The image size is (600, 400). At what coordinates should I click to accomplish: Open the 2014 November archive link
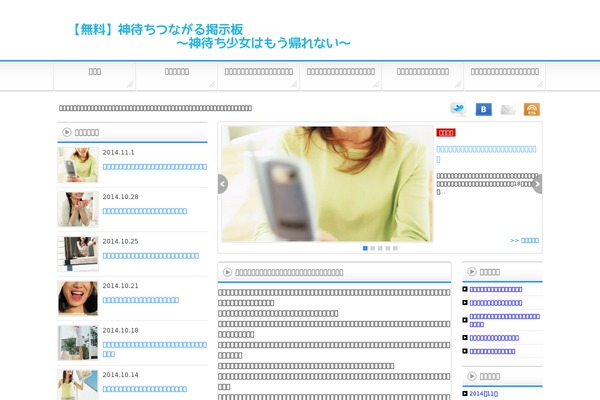pos(484,394)
